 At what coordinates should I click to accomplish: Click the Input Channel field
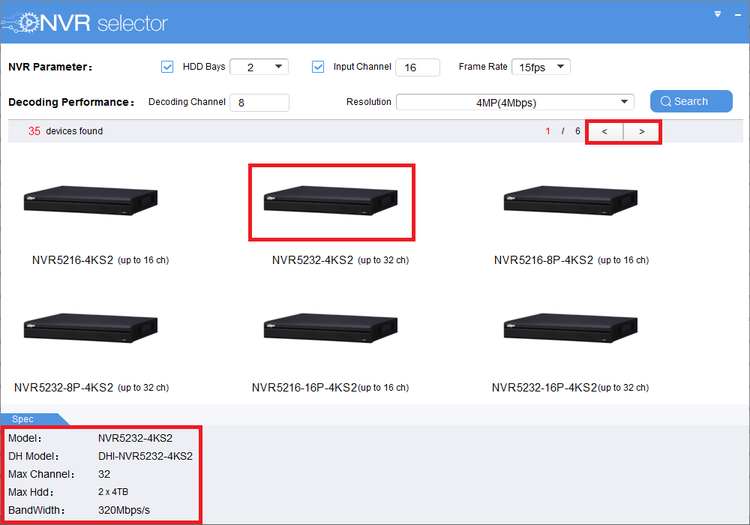pos(418,67)
